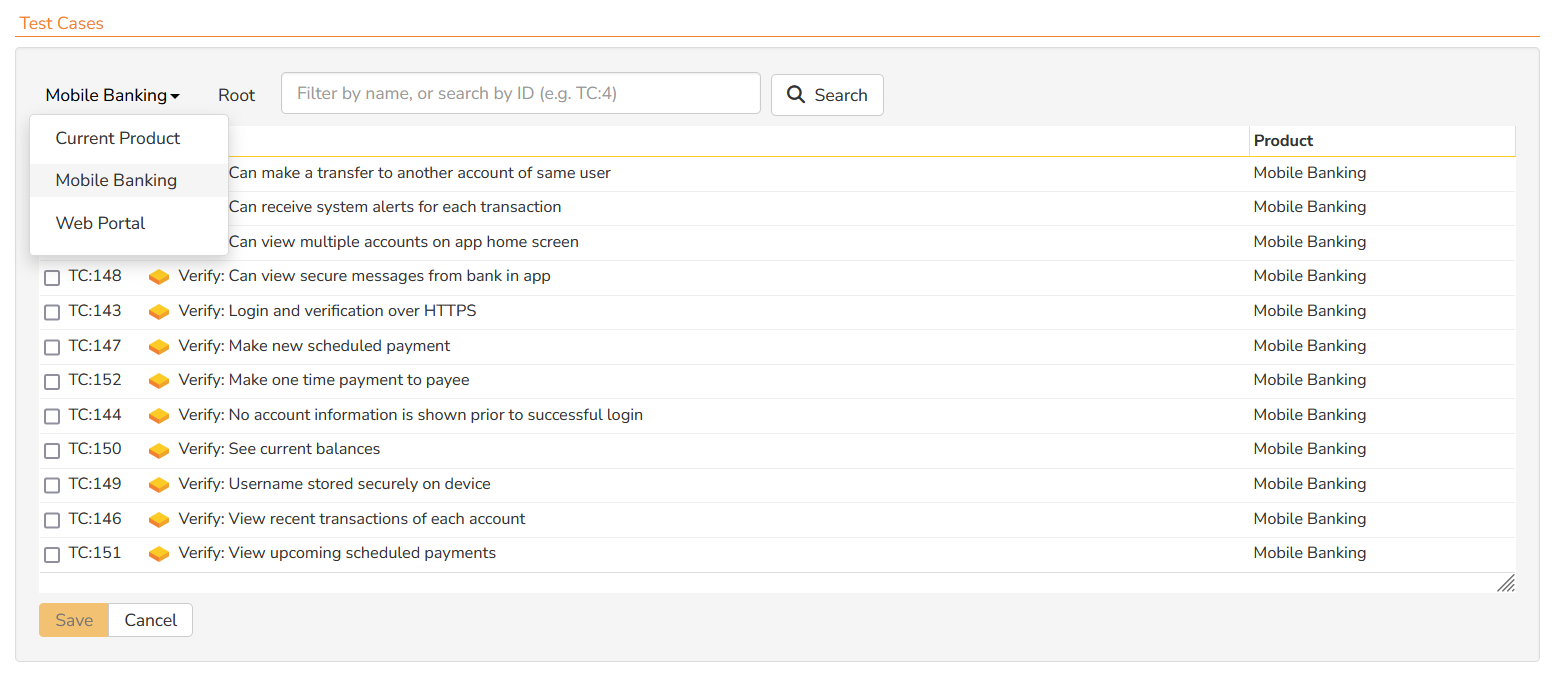The width and height of the screenshot is (1557, 673).
Task: Click test case icon for TC:149
Action: click(x=158, y=485)
